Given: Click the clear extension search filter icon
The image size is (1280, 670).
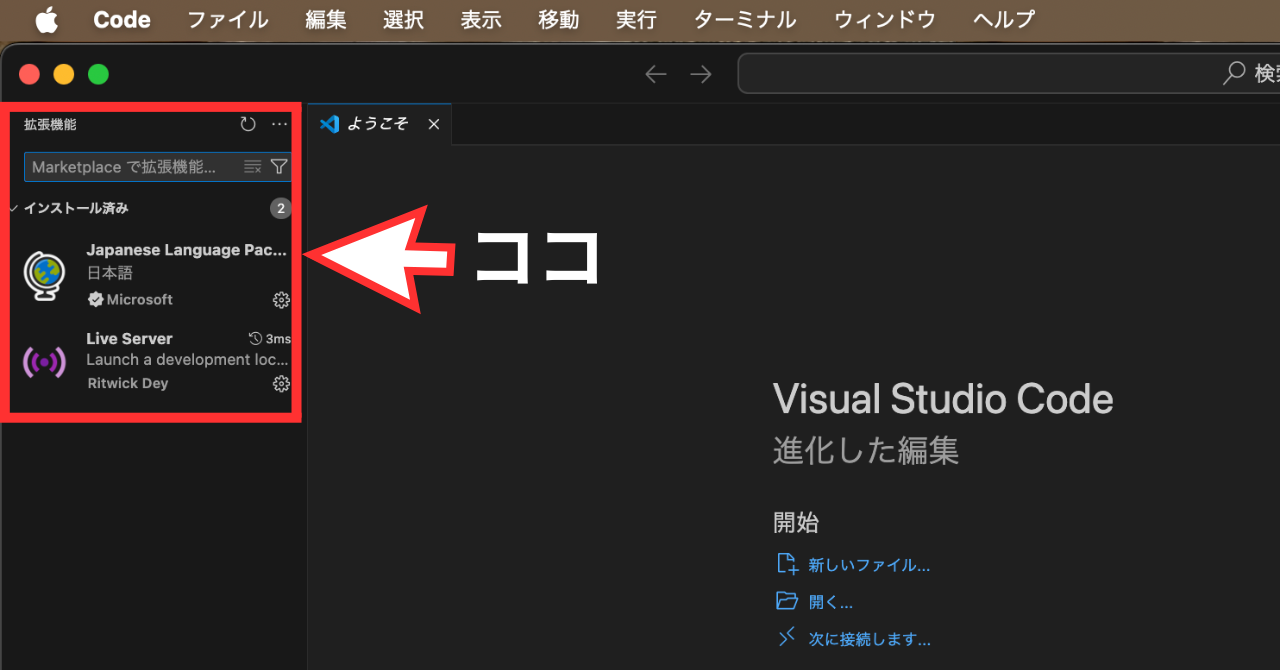Looking at the screenshot, I should point(253,166).
